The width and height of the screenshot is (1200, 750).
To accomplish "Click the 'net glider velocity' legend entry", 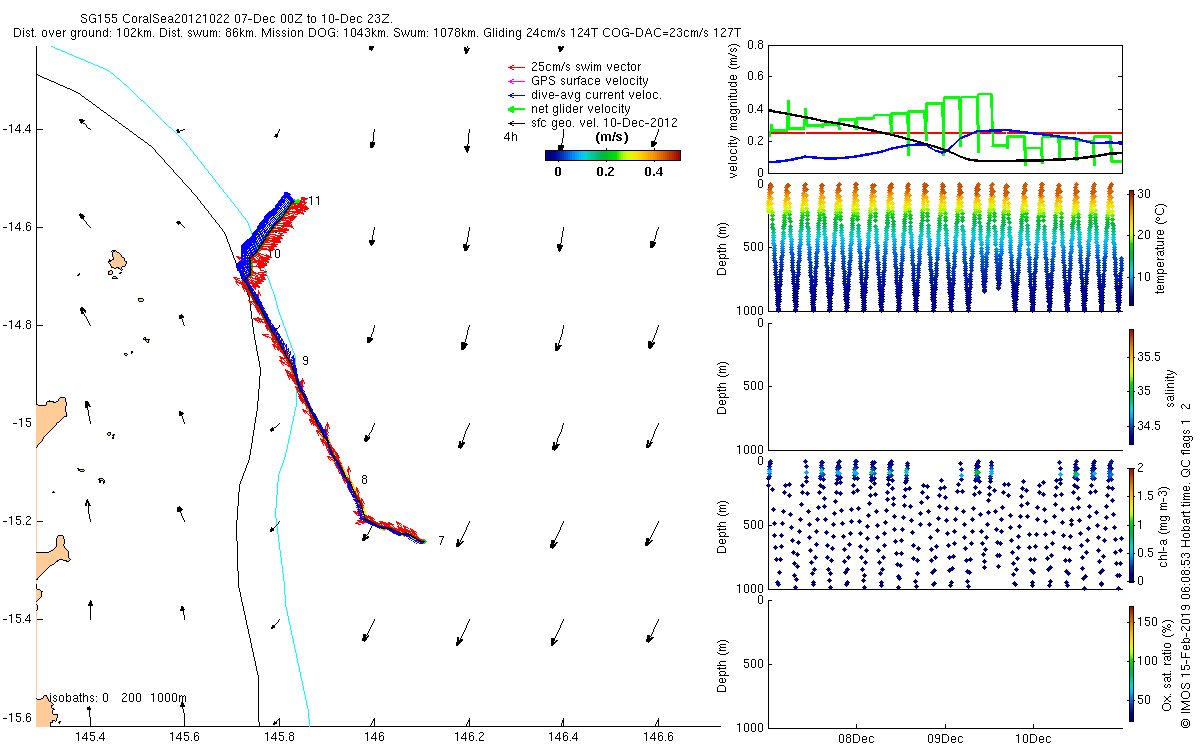I will 570,108.
